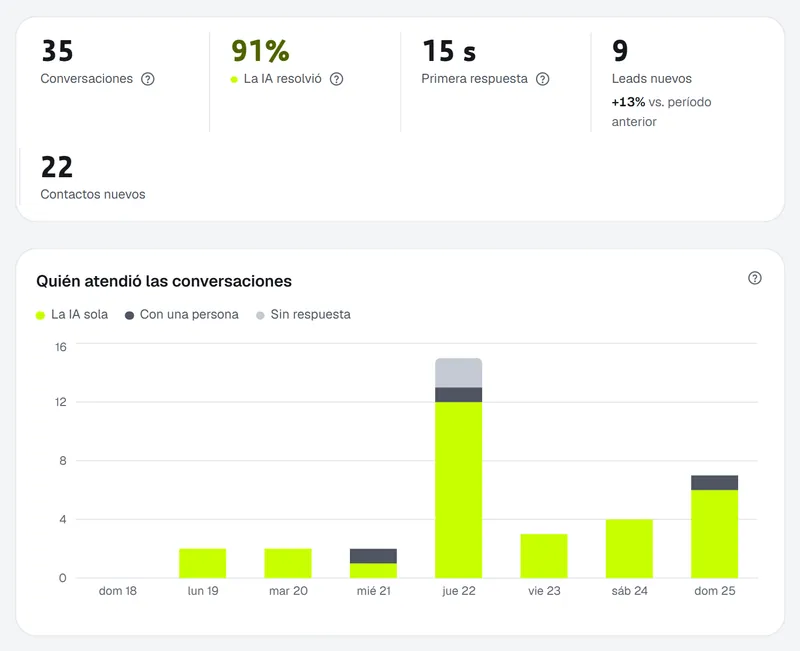Viewport: 800px width, 651px height.
Task: Open help icon next to Conversaciones
Action: click(147, 79)
